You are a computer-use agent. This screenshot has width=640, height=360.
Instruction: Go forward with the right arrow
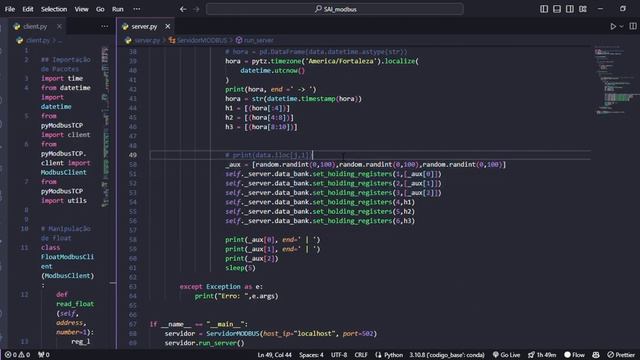tap(196, 9)
